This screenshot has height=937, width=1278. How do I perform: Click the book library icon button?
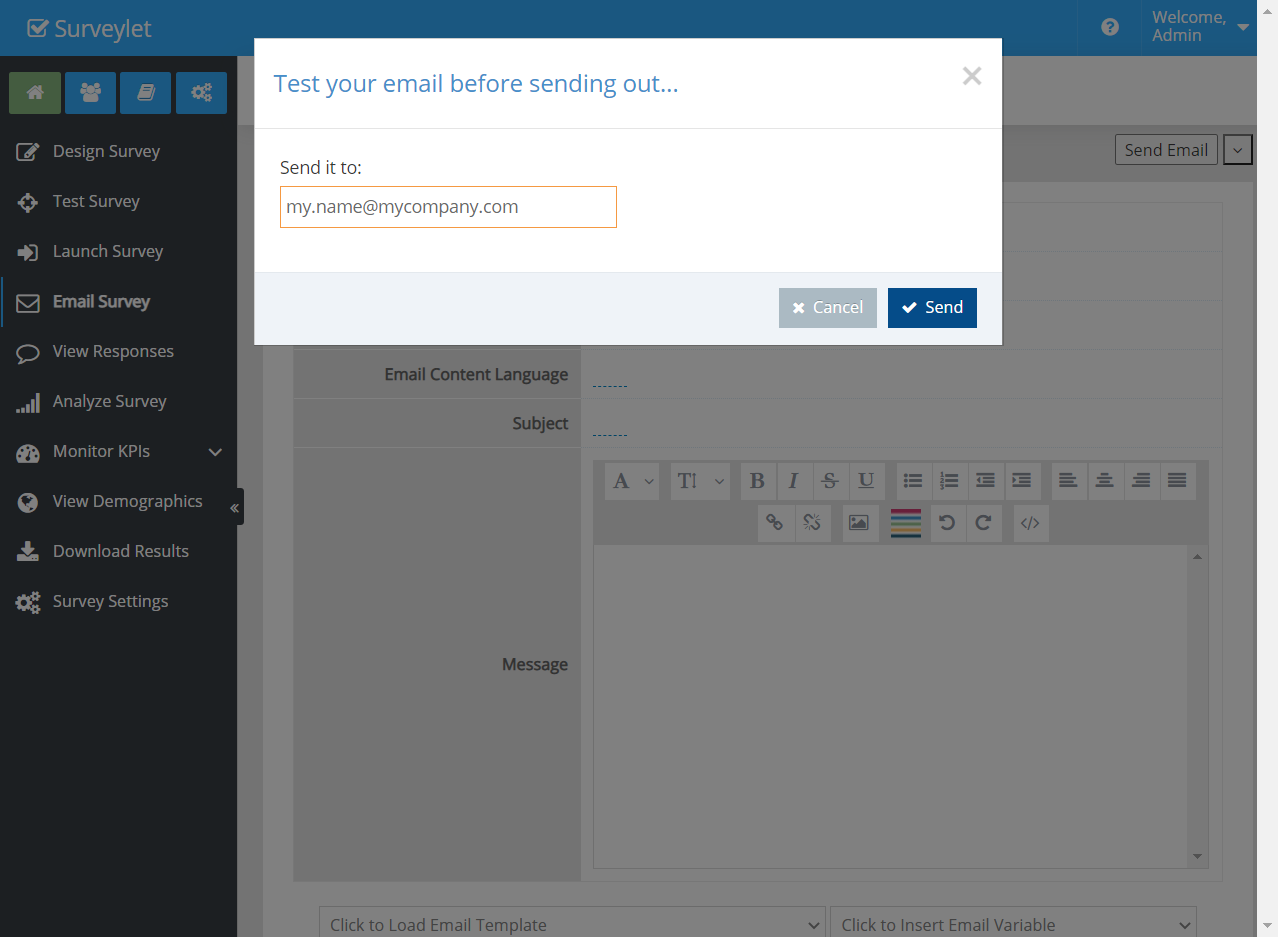146,93
